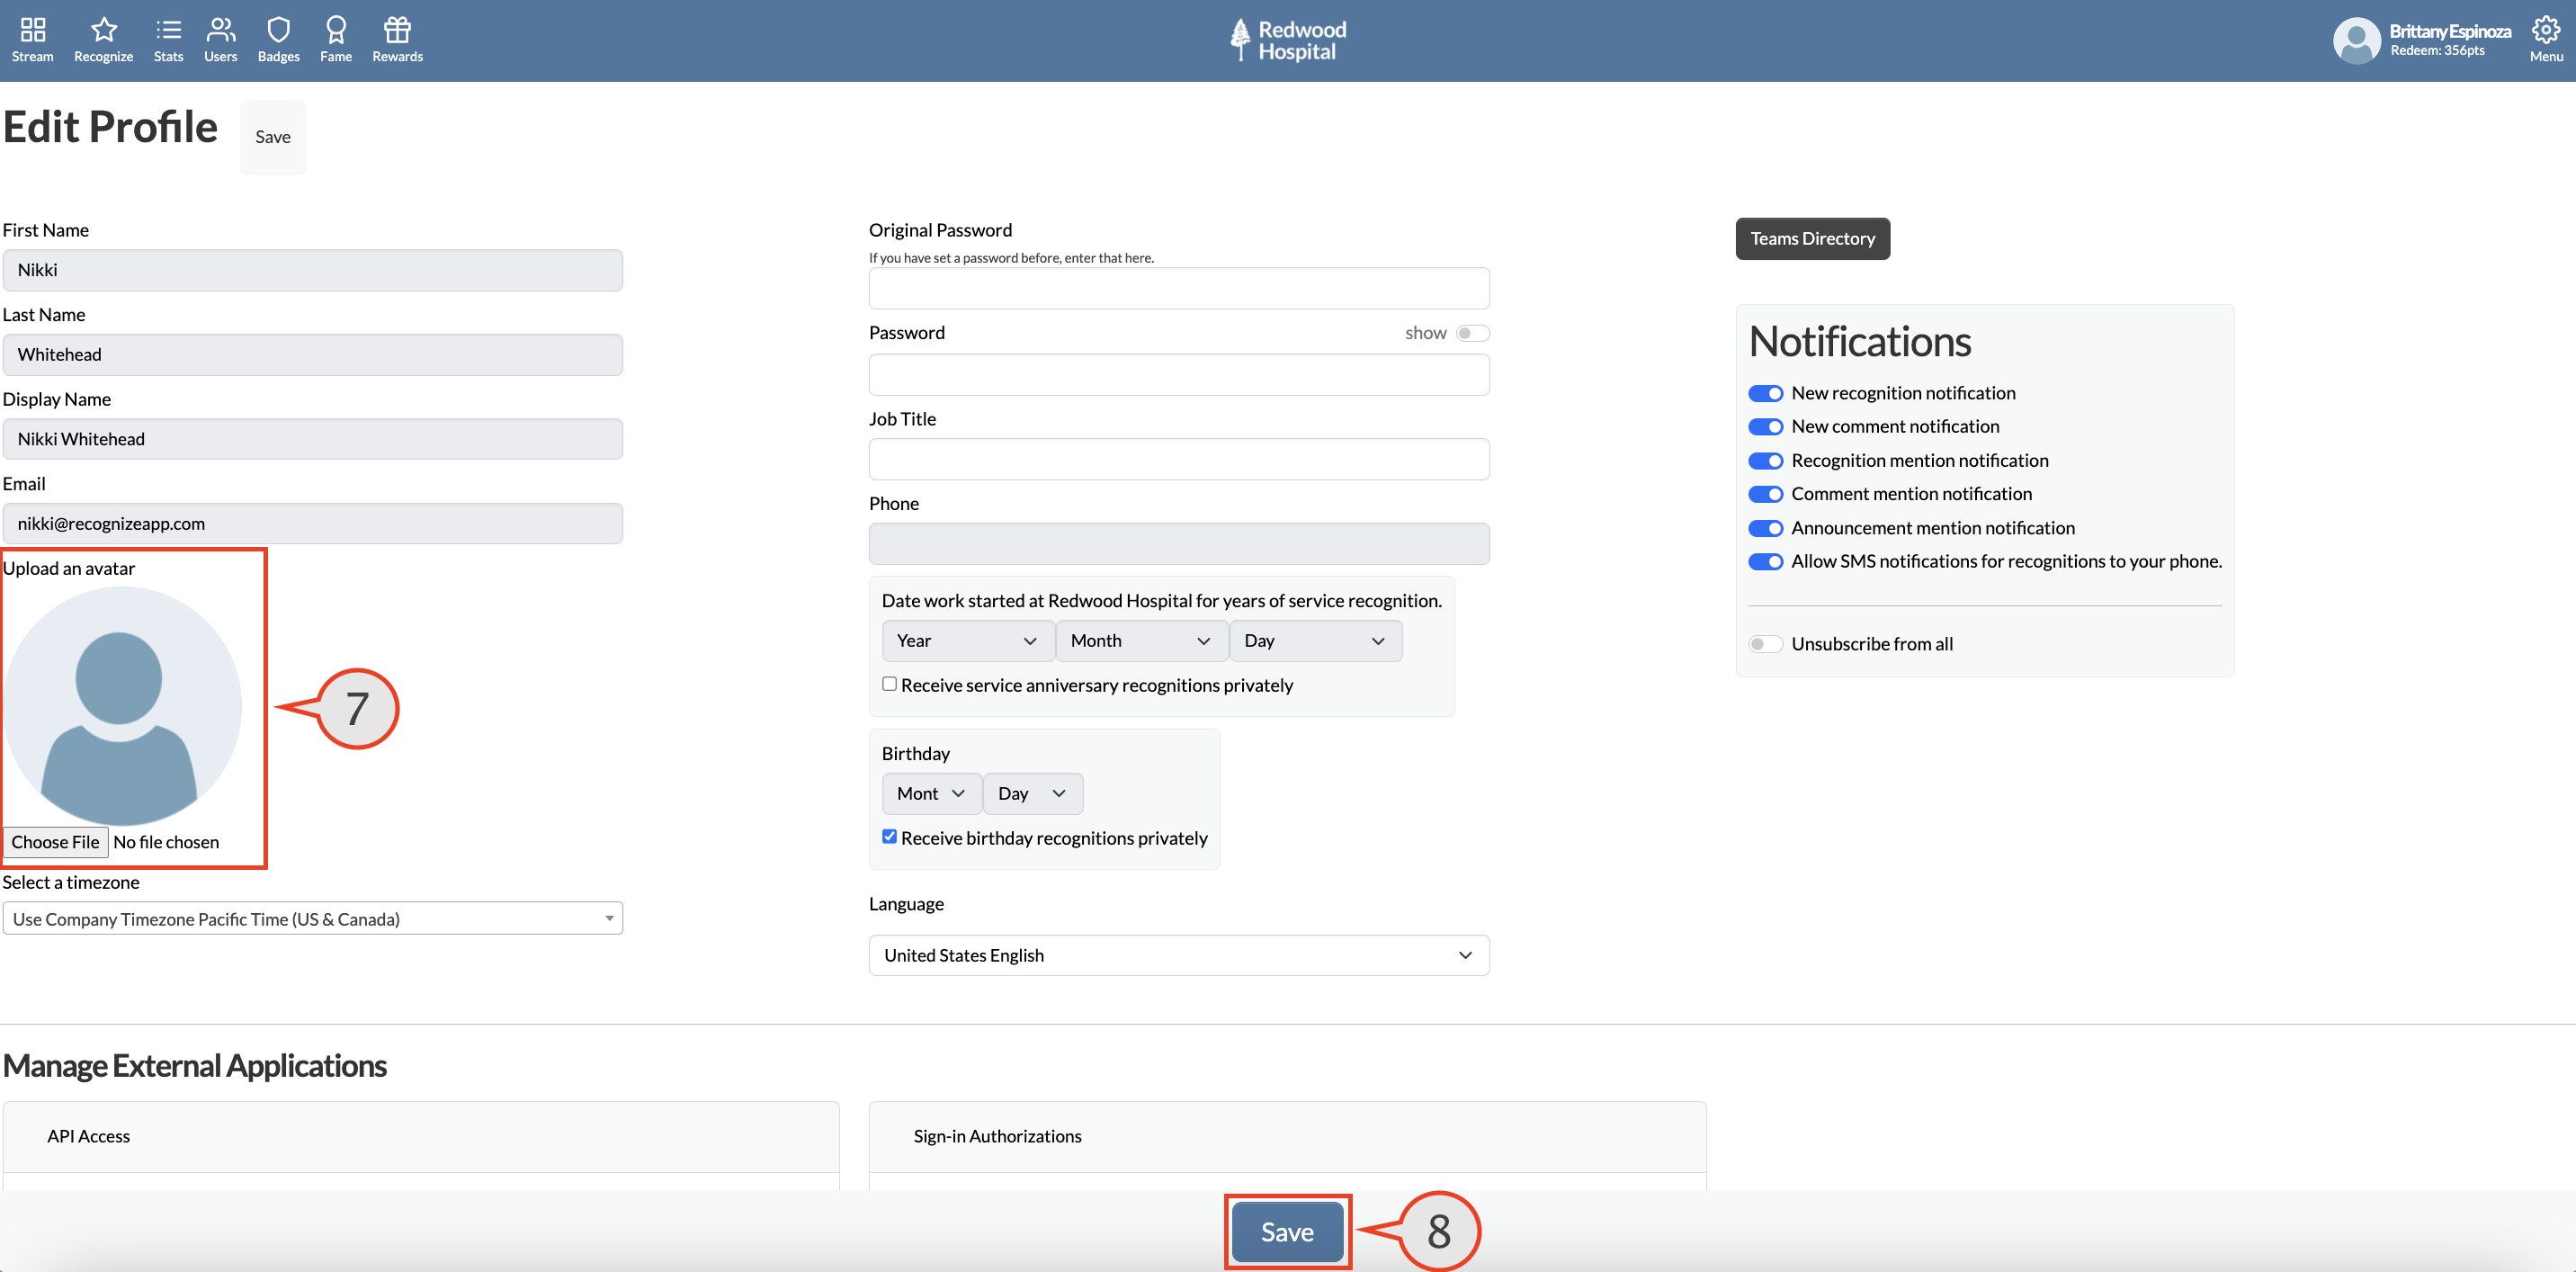Click the Redeem: 356pts text
Viewport: 2576px width, 1272px height.
pos(2437,50)
